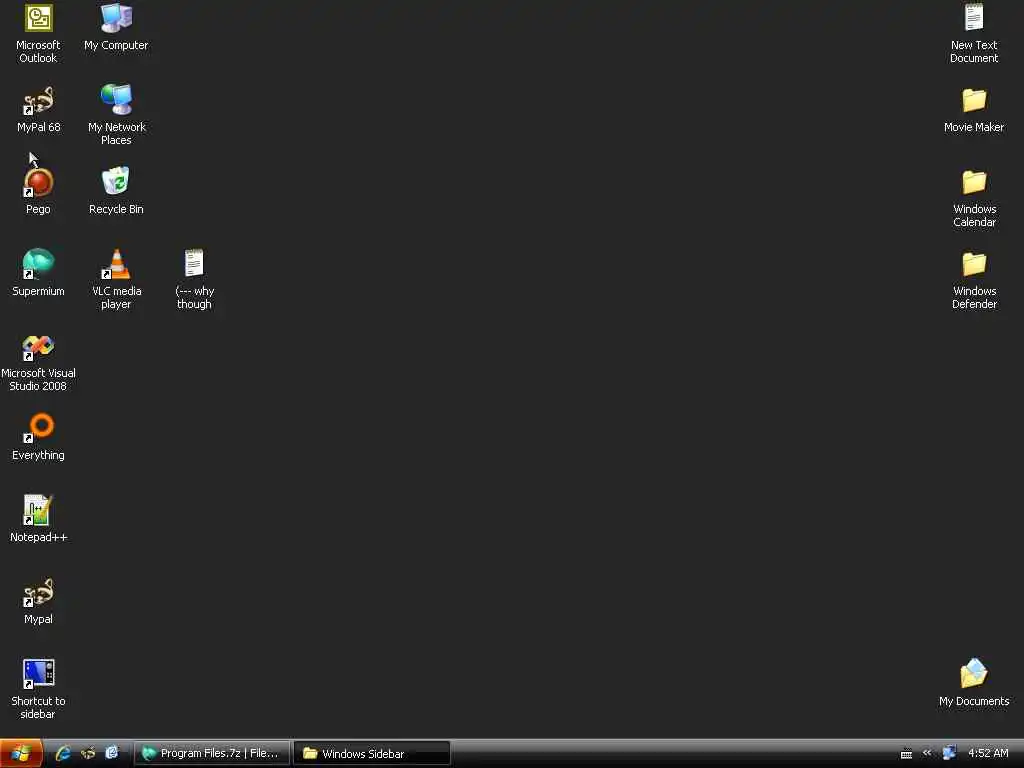
Task: Launch Internet Explorer from quick launch
Action: [x=63, y=754]
